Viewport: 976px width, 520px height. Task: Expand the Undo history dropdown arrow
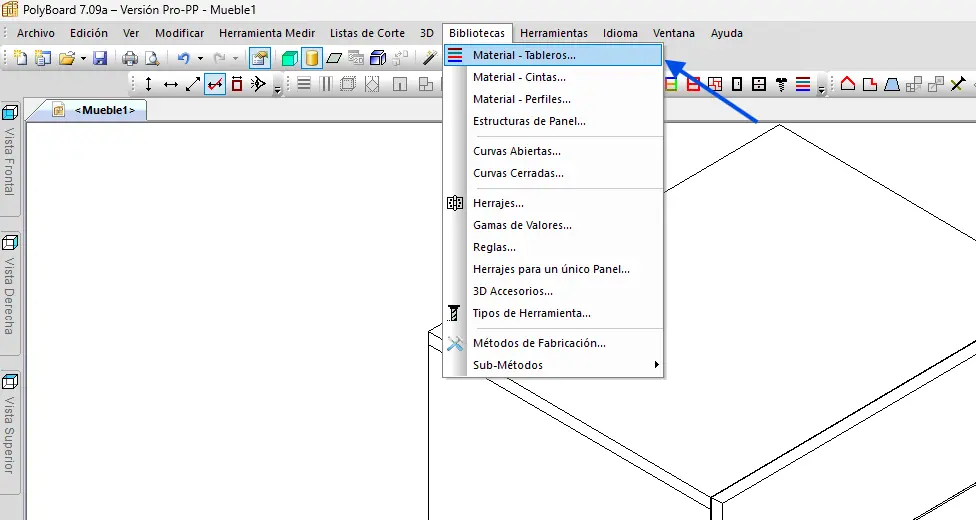(x=200, y=58)
